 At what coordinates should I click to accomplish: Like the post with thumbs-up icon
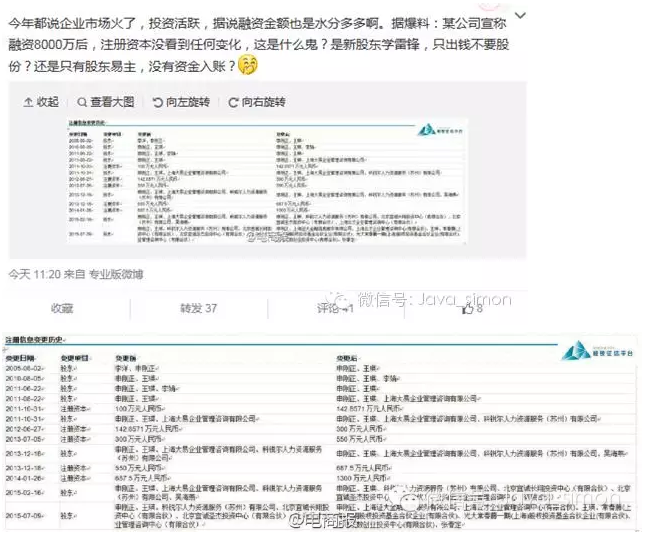[467, 308]
